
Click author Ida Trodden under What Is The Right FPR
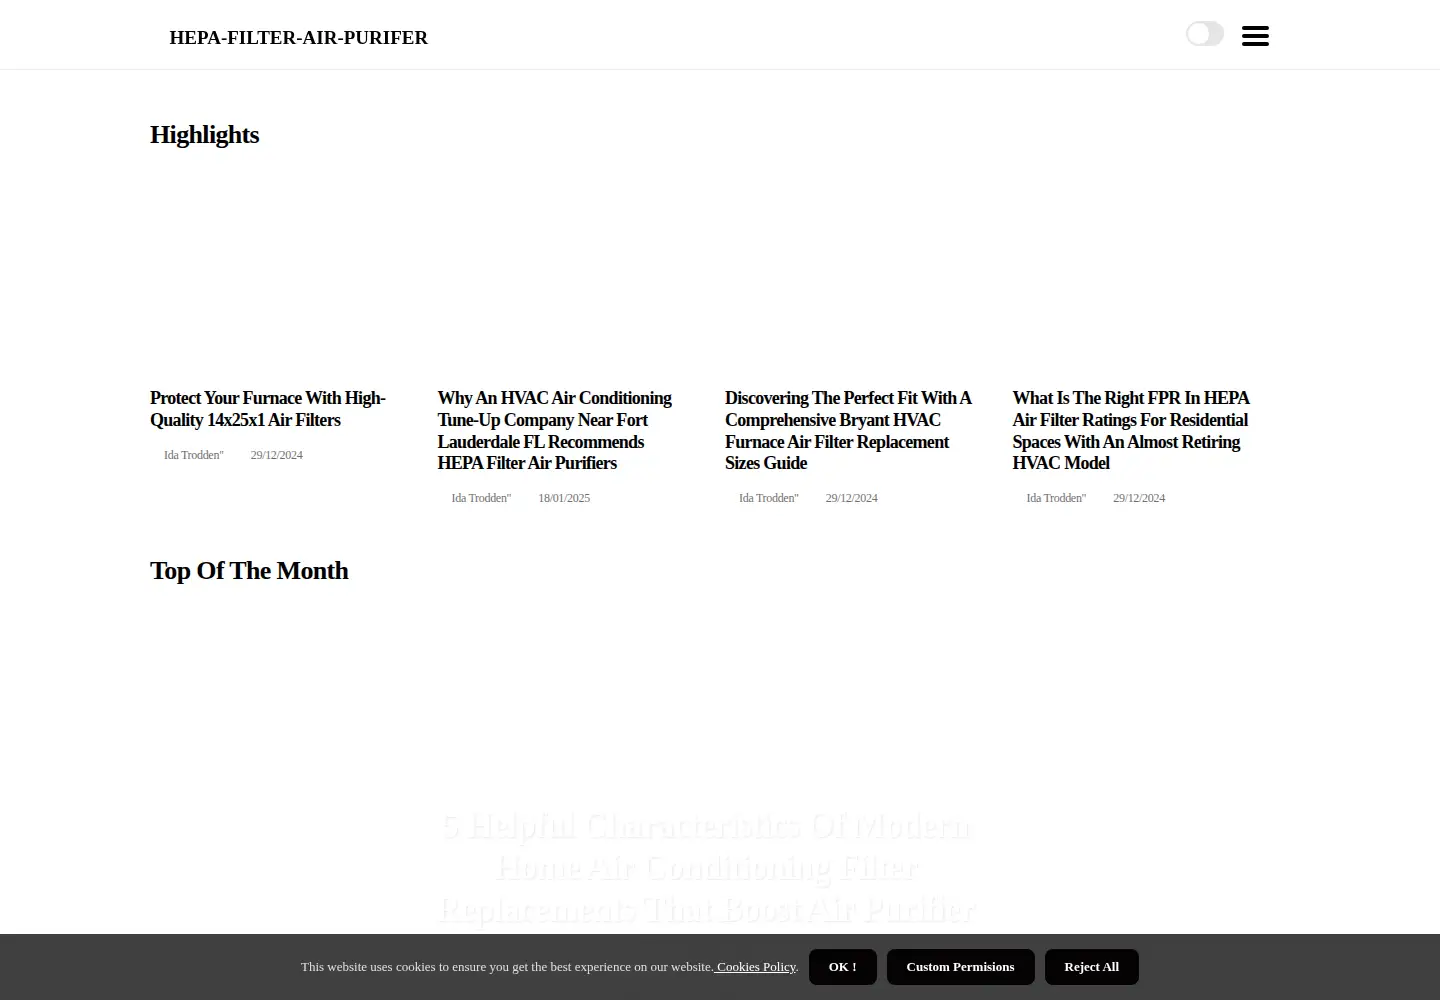point(1056,498)
